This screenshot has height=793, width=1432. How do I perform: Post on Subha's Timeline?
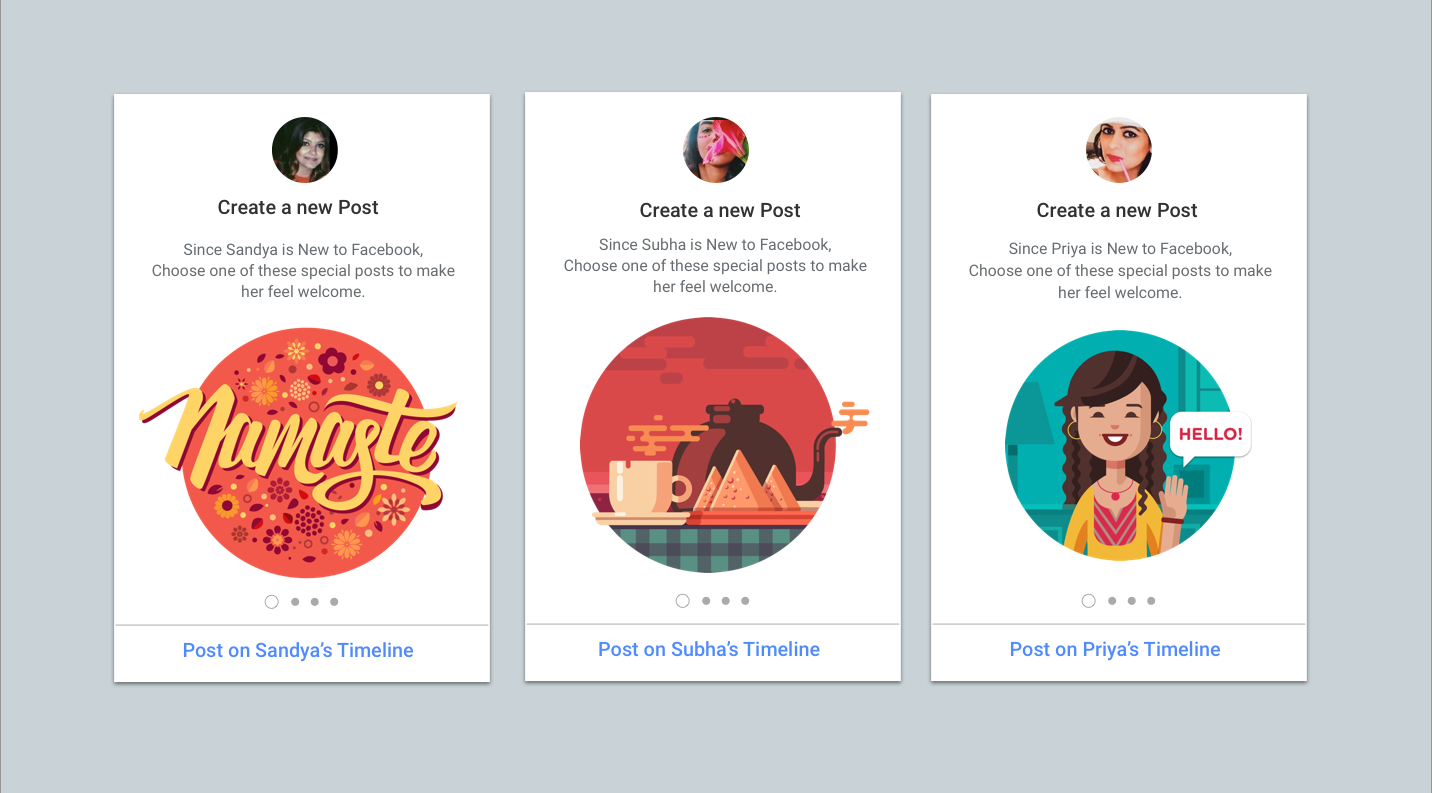[x=709, y=649]
